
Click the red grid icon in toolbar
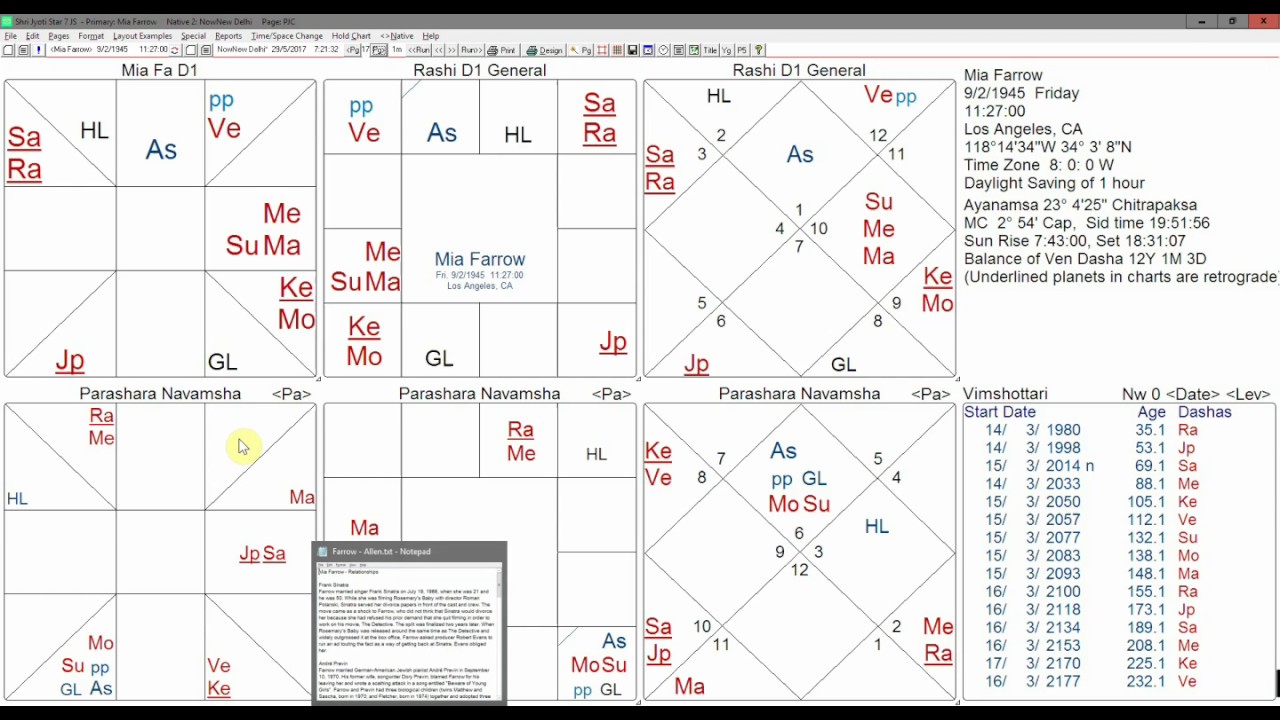click(x=618, y=50)
